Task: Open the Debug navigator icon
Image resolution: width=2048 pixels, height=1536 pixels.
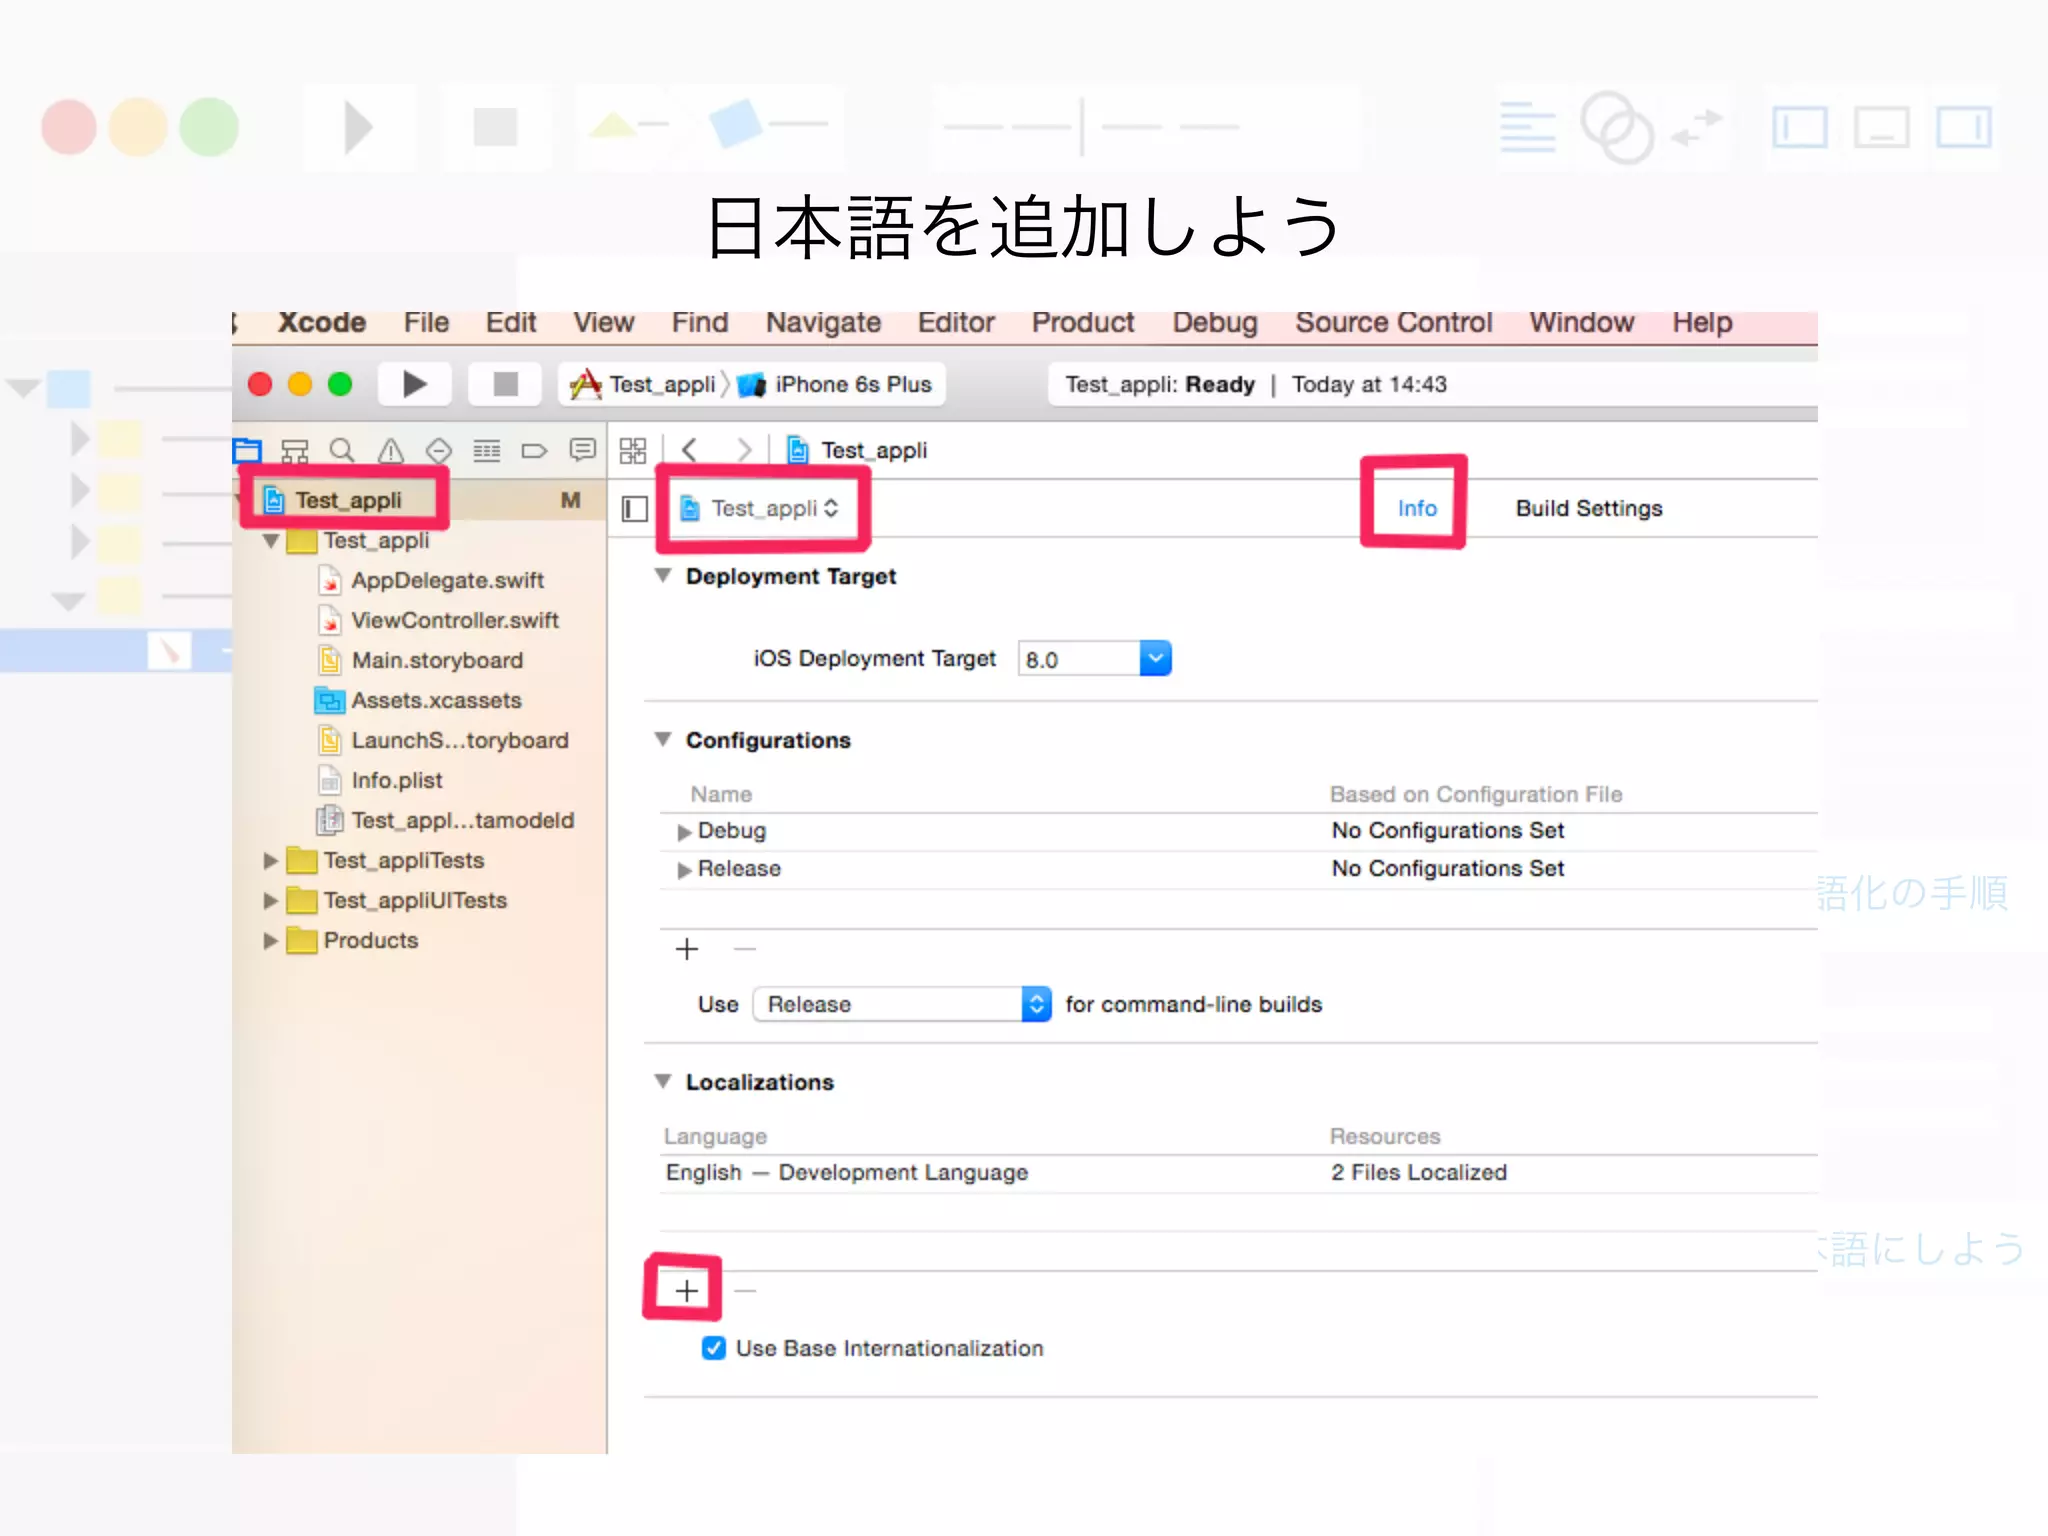Action: coord(487,451)
